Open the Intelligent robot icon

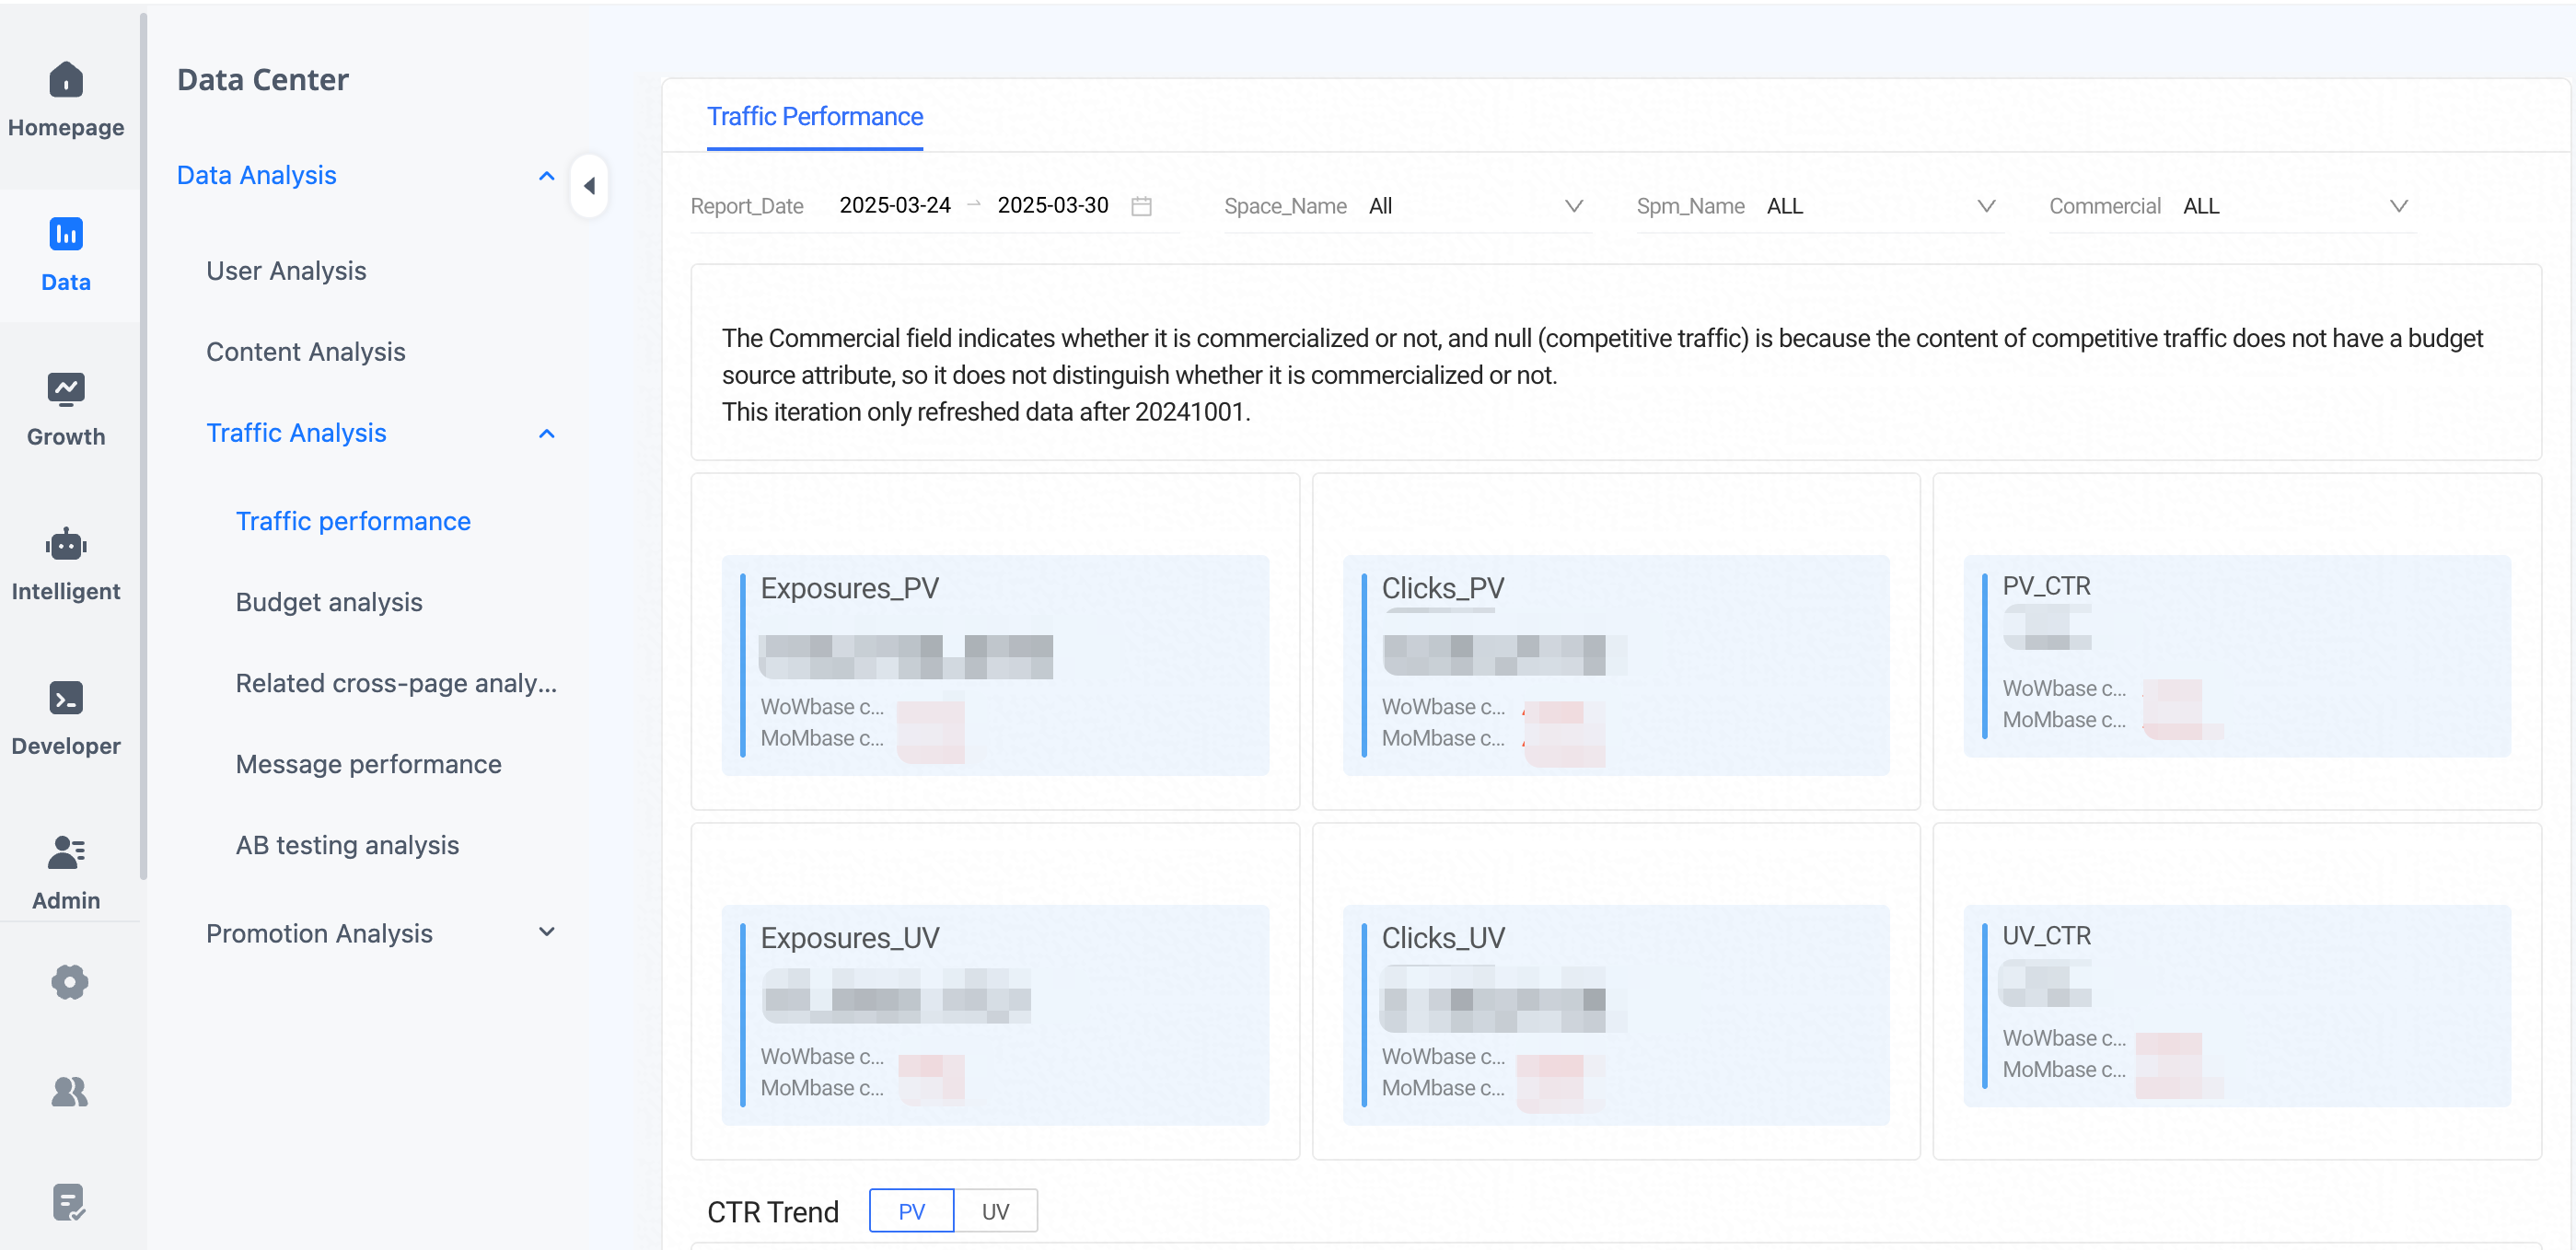tap(66, 544)
